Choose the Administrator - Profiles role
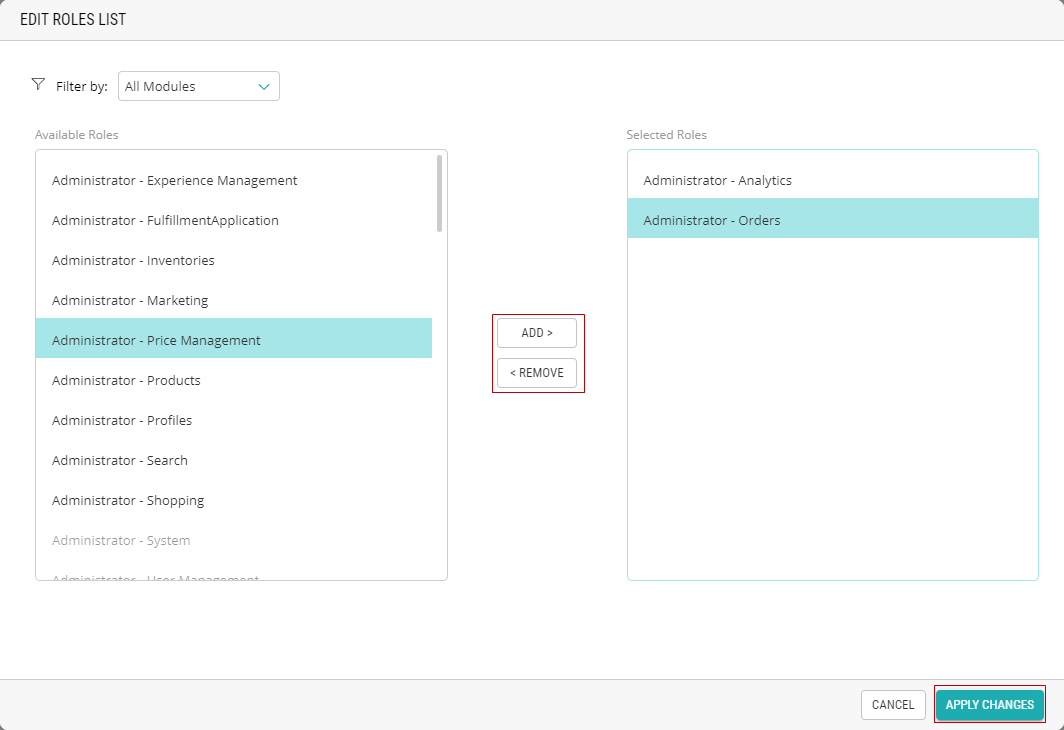1064x730 pixels. [122, 421]
